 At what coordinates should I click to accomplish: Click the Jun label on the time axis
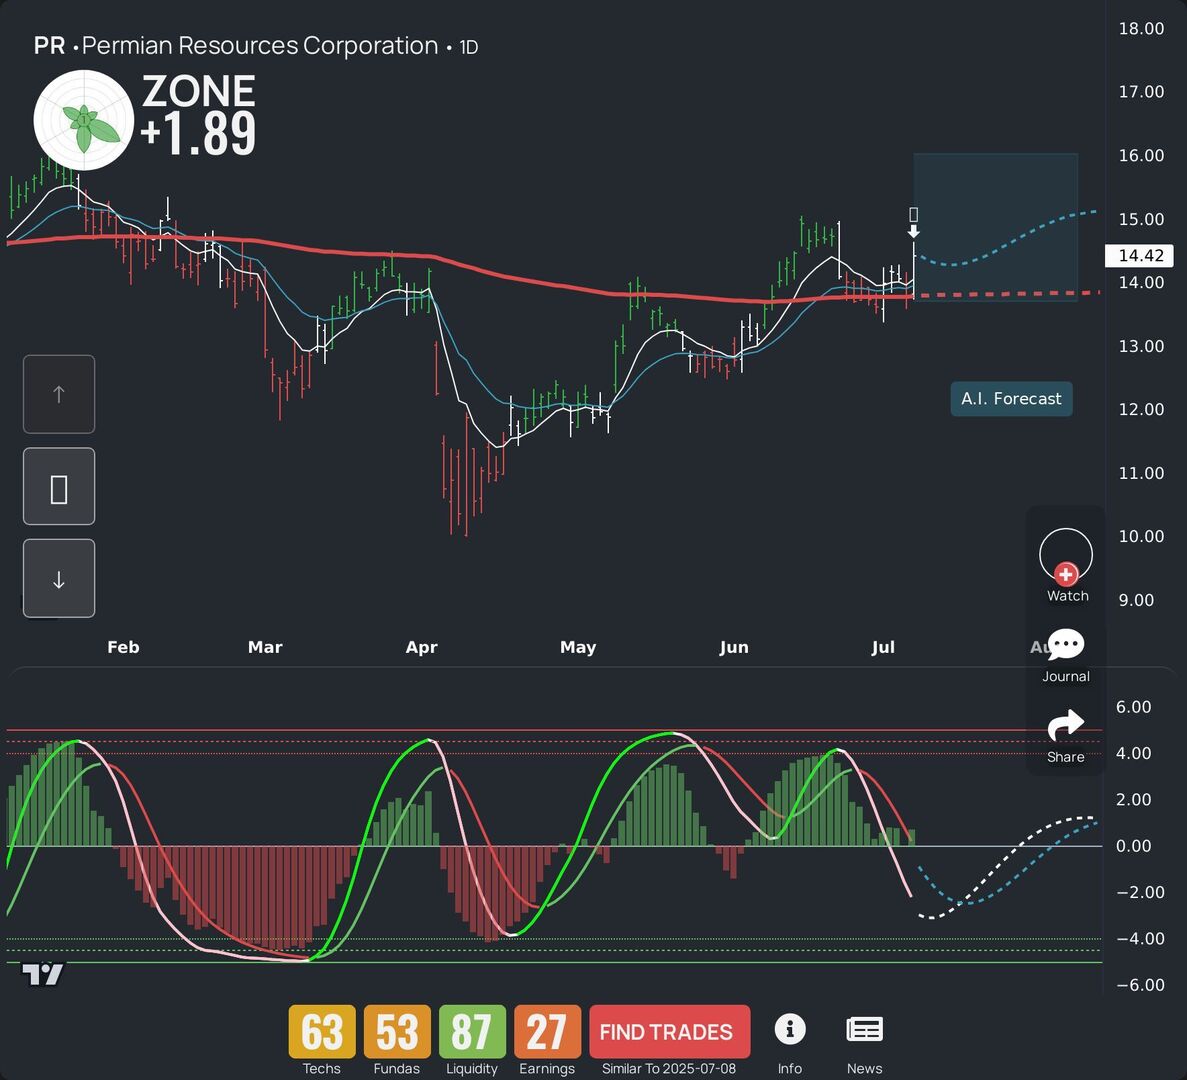tap(734, 647)
